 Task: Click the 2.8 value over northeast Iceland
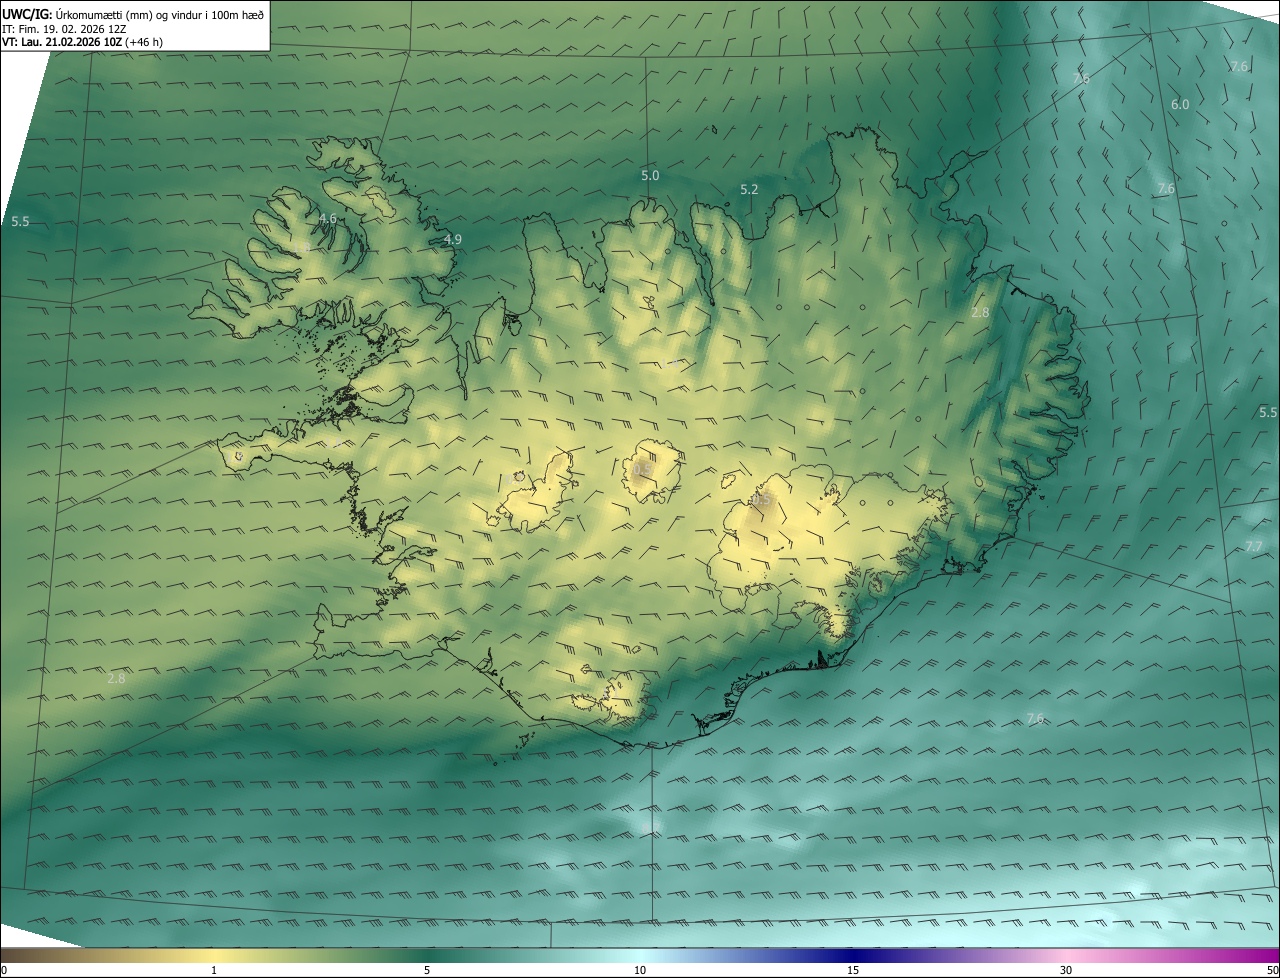[980, 312]
